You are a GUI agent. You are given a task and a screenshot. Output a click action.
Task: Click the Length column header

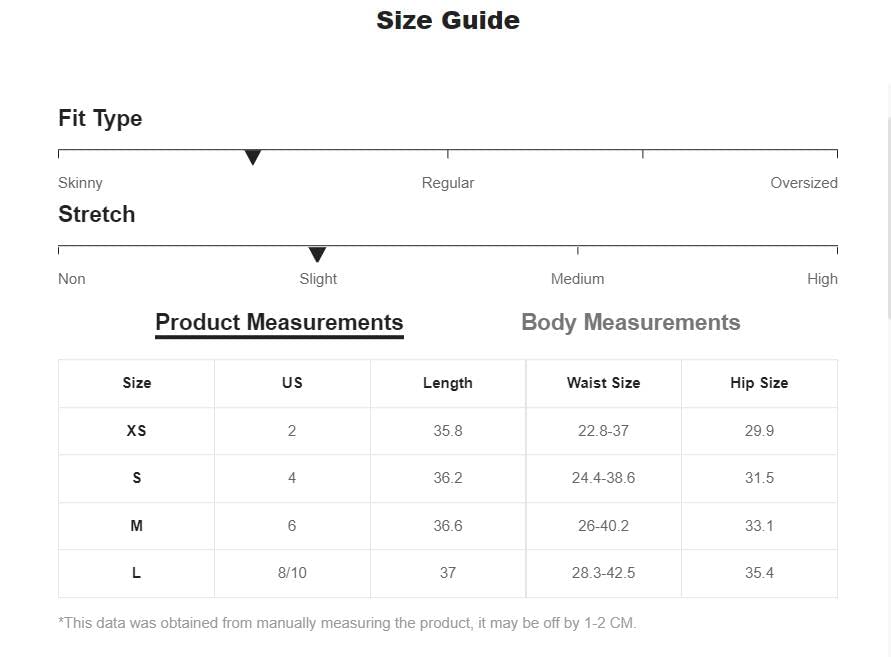[x=448, y=383]
